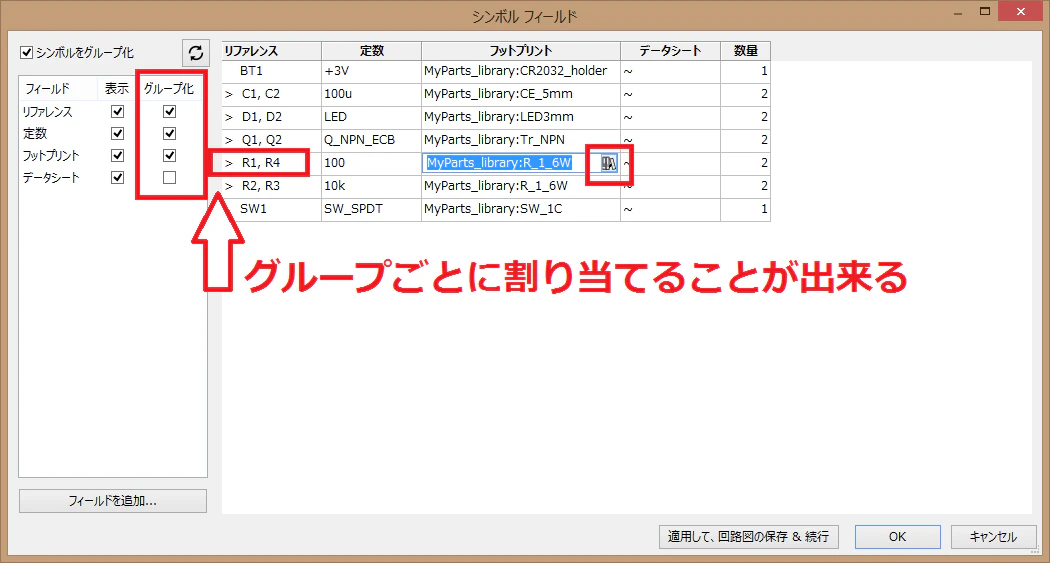Select the SW_SPDT value cell
Screen dimensions: 1050x563
coord(371,209)
